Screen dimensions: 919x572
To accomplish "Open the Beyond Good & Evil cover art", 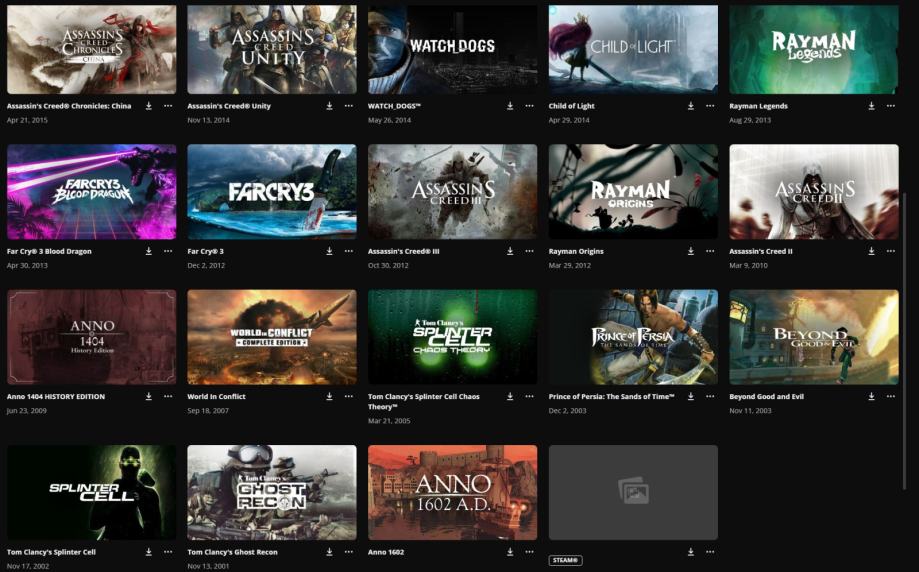I will (814, 337).
